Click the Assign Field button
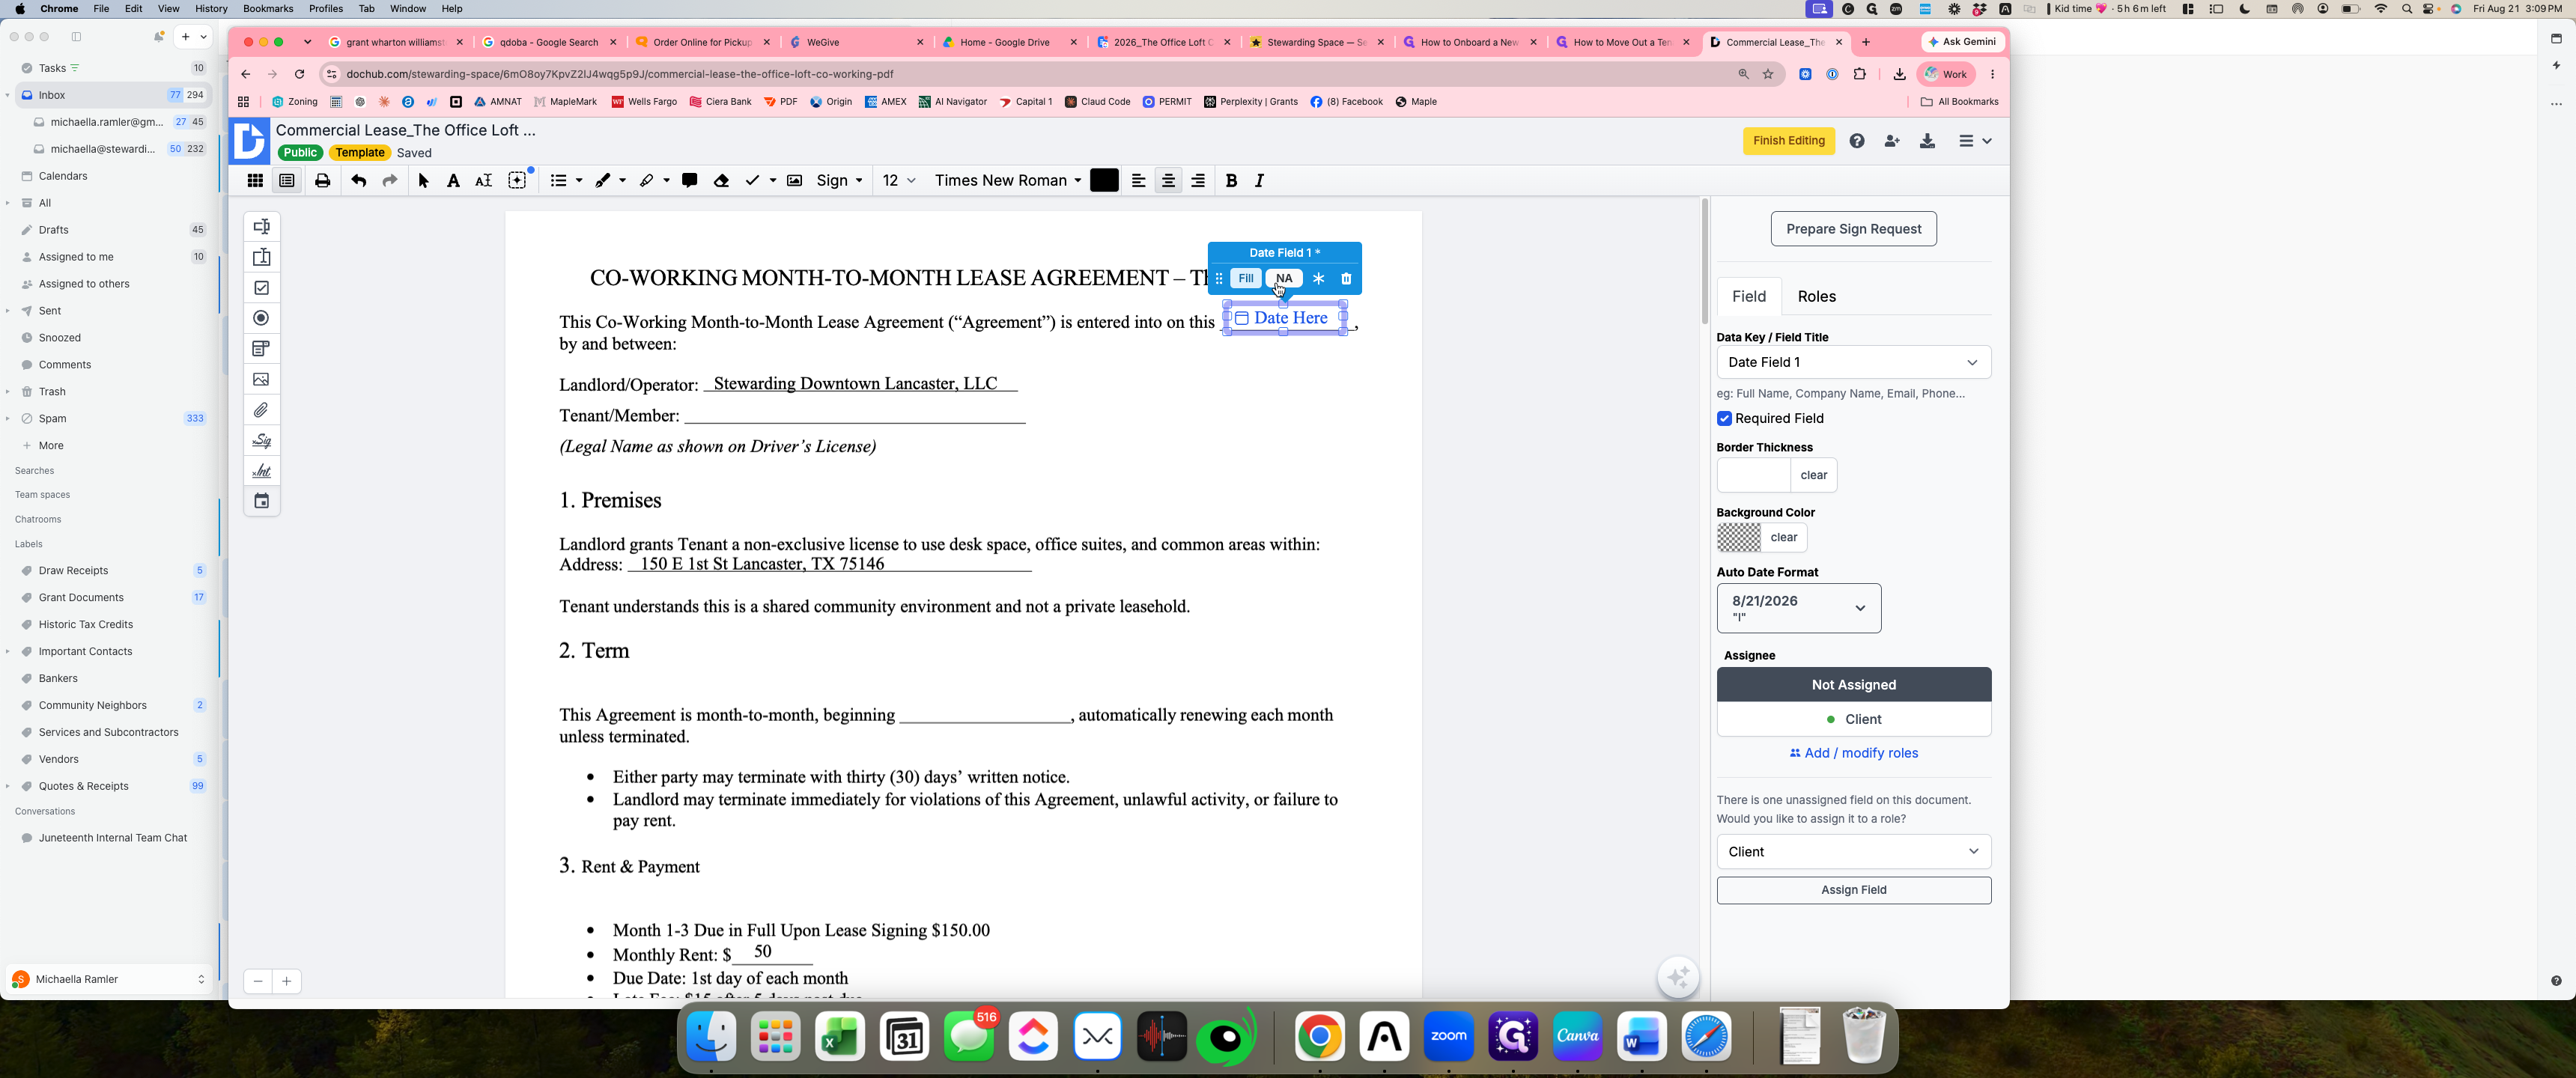The height and width of the screenshot is (1078, 2576). coord(1853,890)
